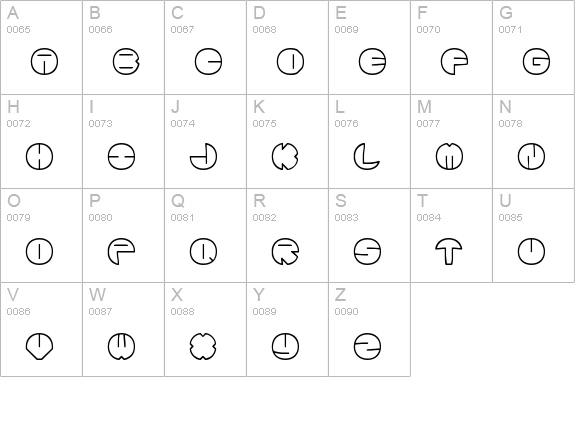Click the shield-shaped V glyph

(x=40, y=346)
